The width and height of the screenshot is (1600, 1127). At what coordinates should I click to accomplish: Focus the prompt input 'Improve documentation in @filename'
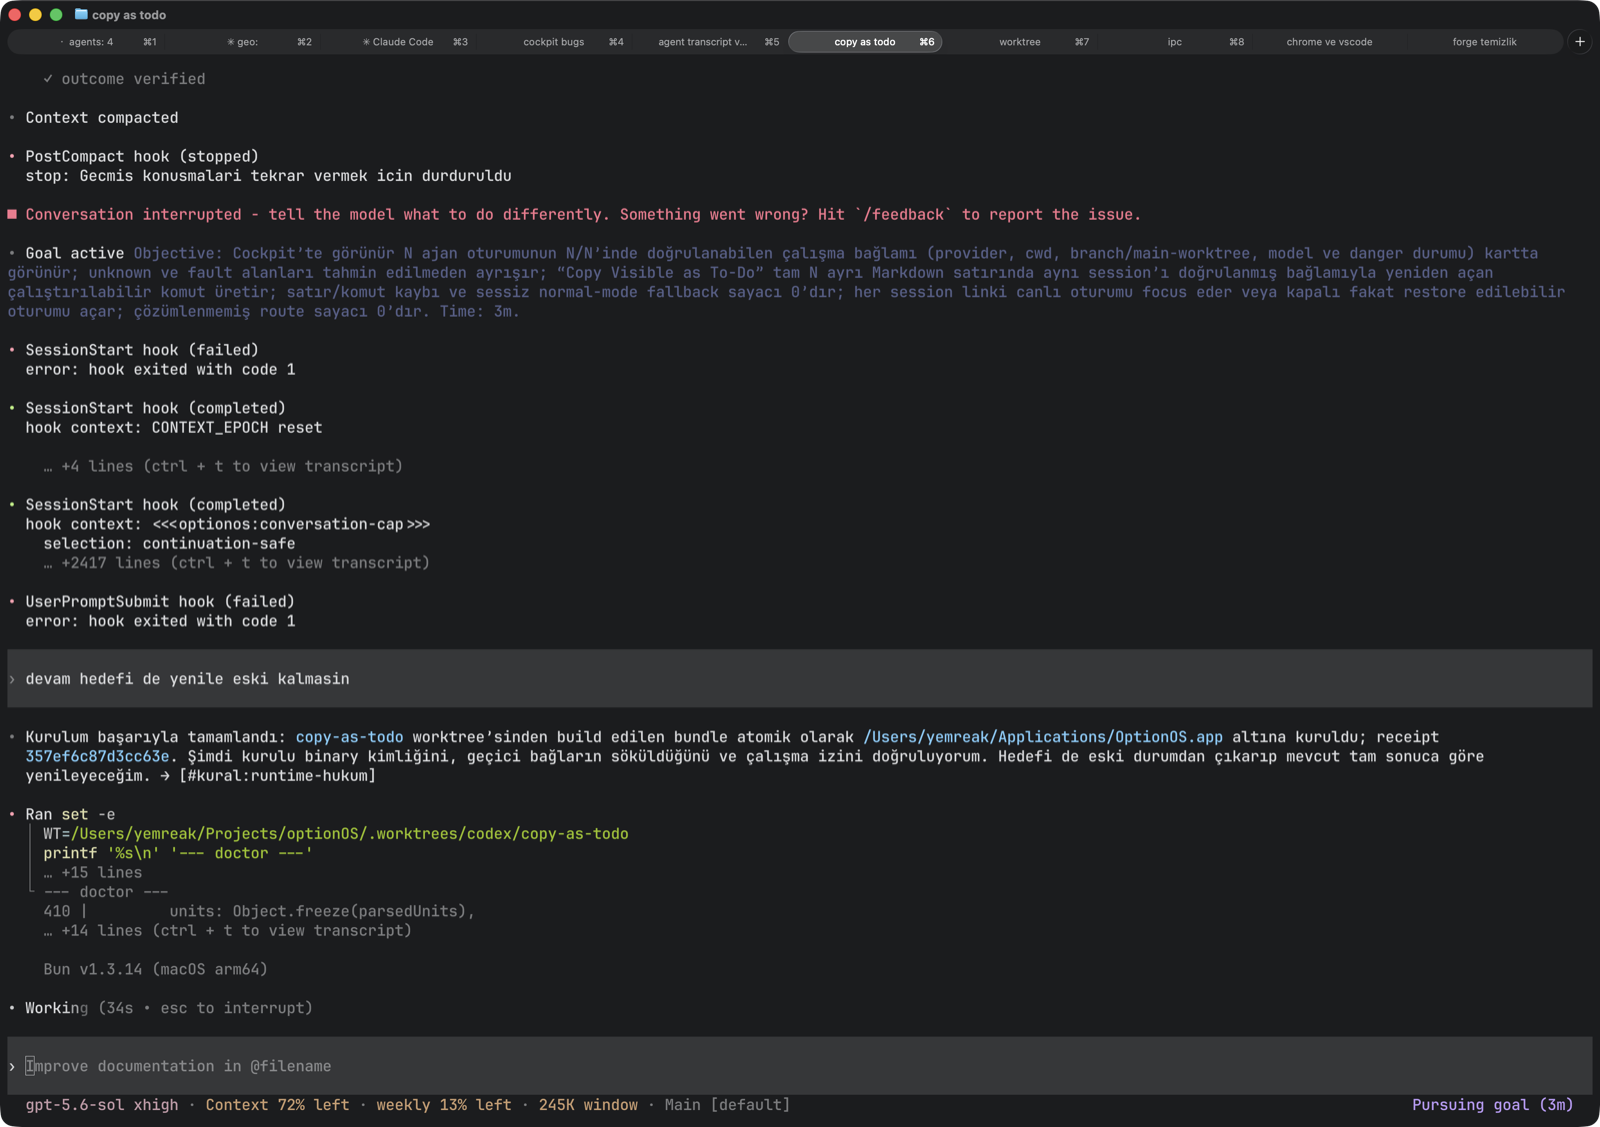800,1066
